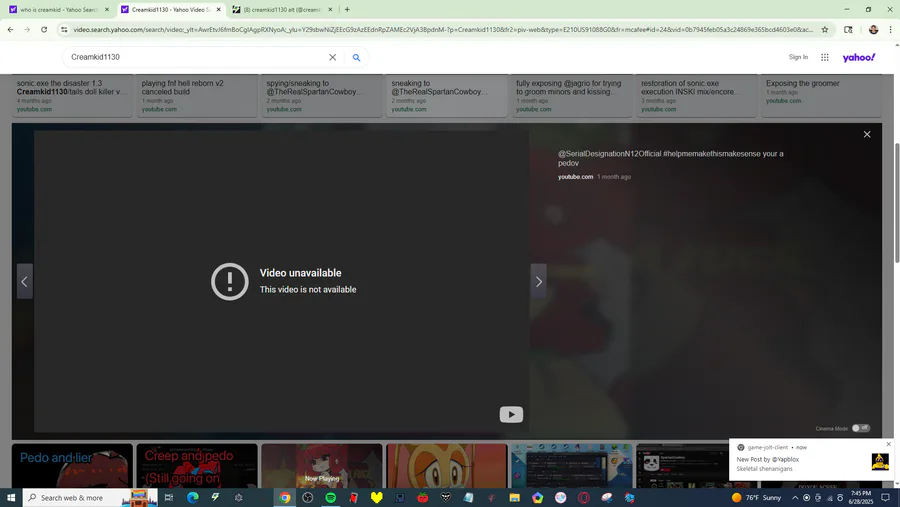Open the yellow heart app on taskbar
This screenshot has width=900, height=507.
tap(377, 498)
